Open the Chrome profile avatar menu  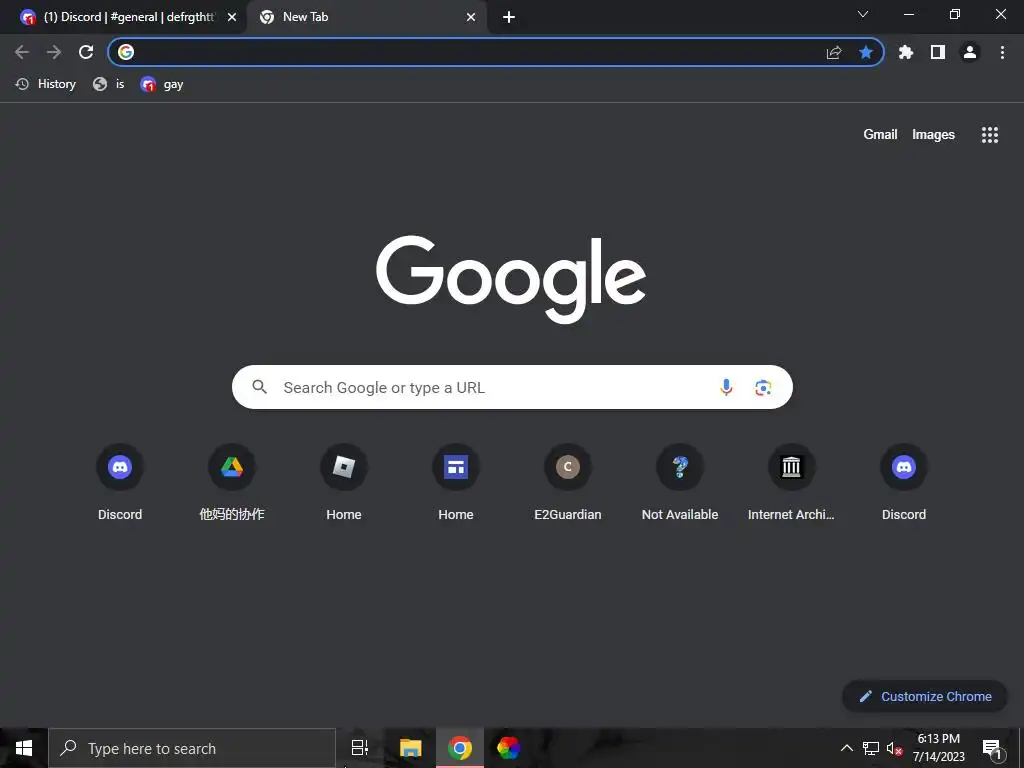coord(970,52)
